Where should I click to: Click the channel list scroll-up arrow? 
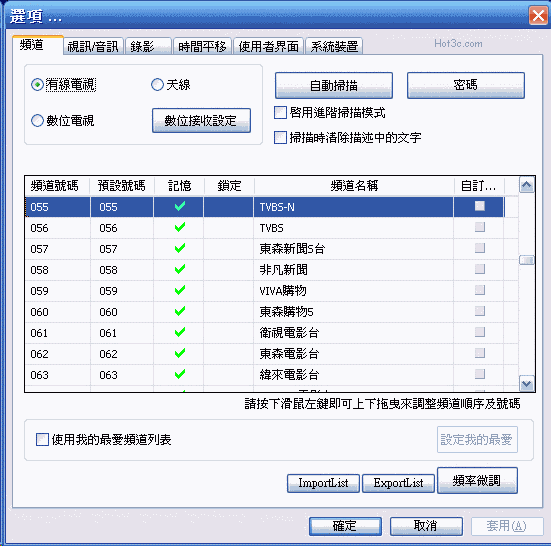[x=526, y=185]
